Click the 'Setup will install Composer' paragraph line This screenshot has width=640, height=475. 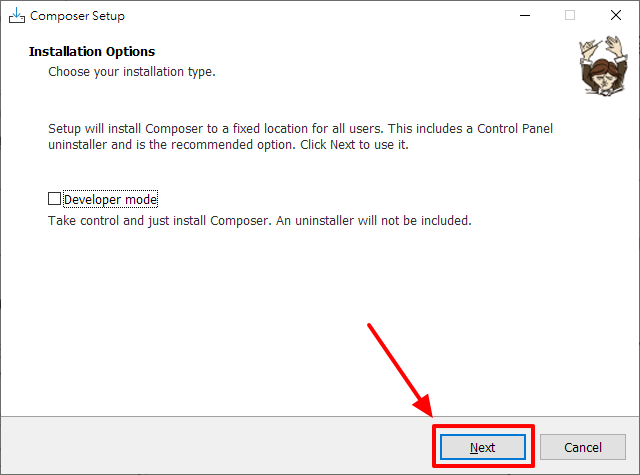(x=300, y=129)
